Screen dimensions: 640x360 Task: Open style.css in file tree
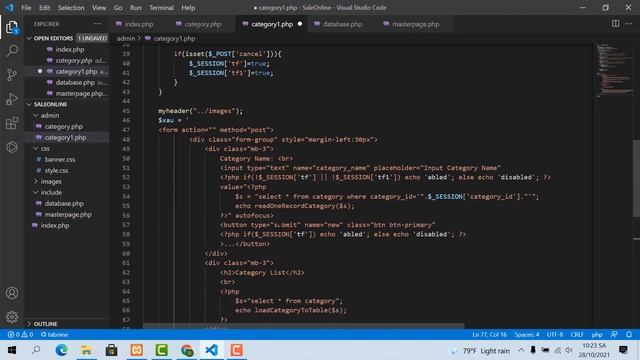tap(56, 170)
